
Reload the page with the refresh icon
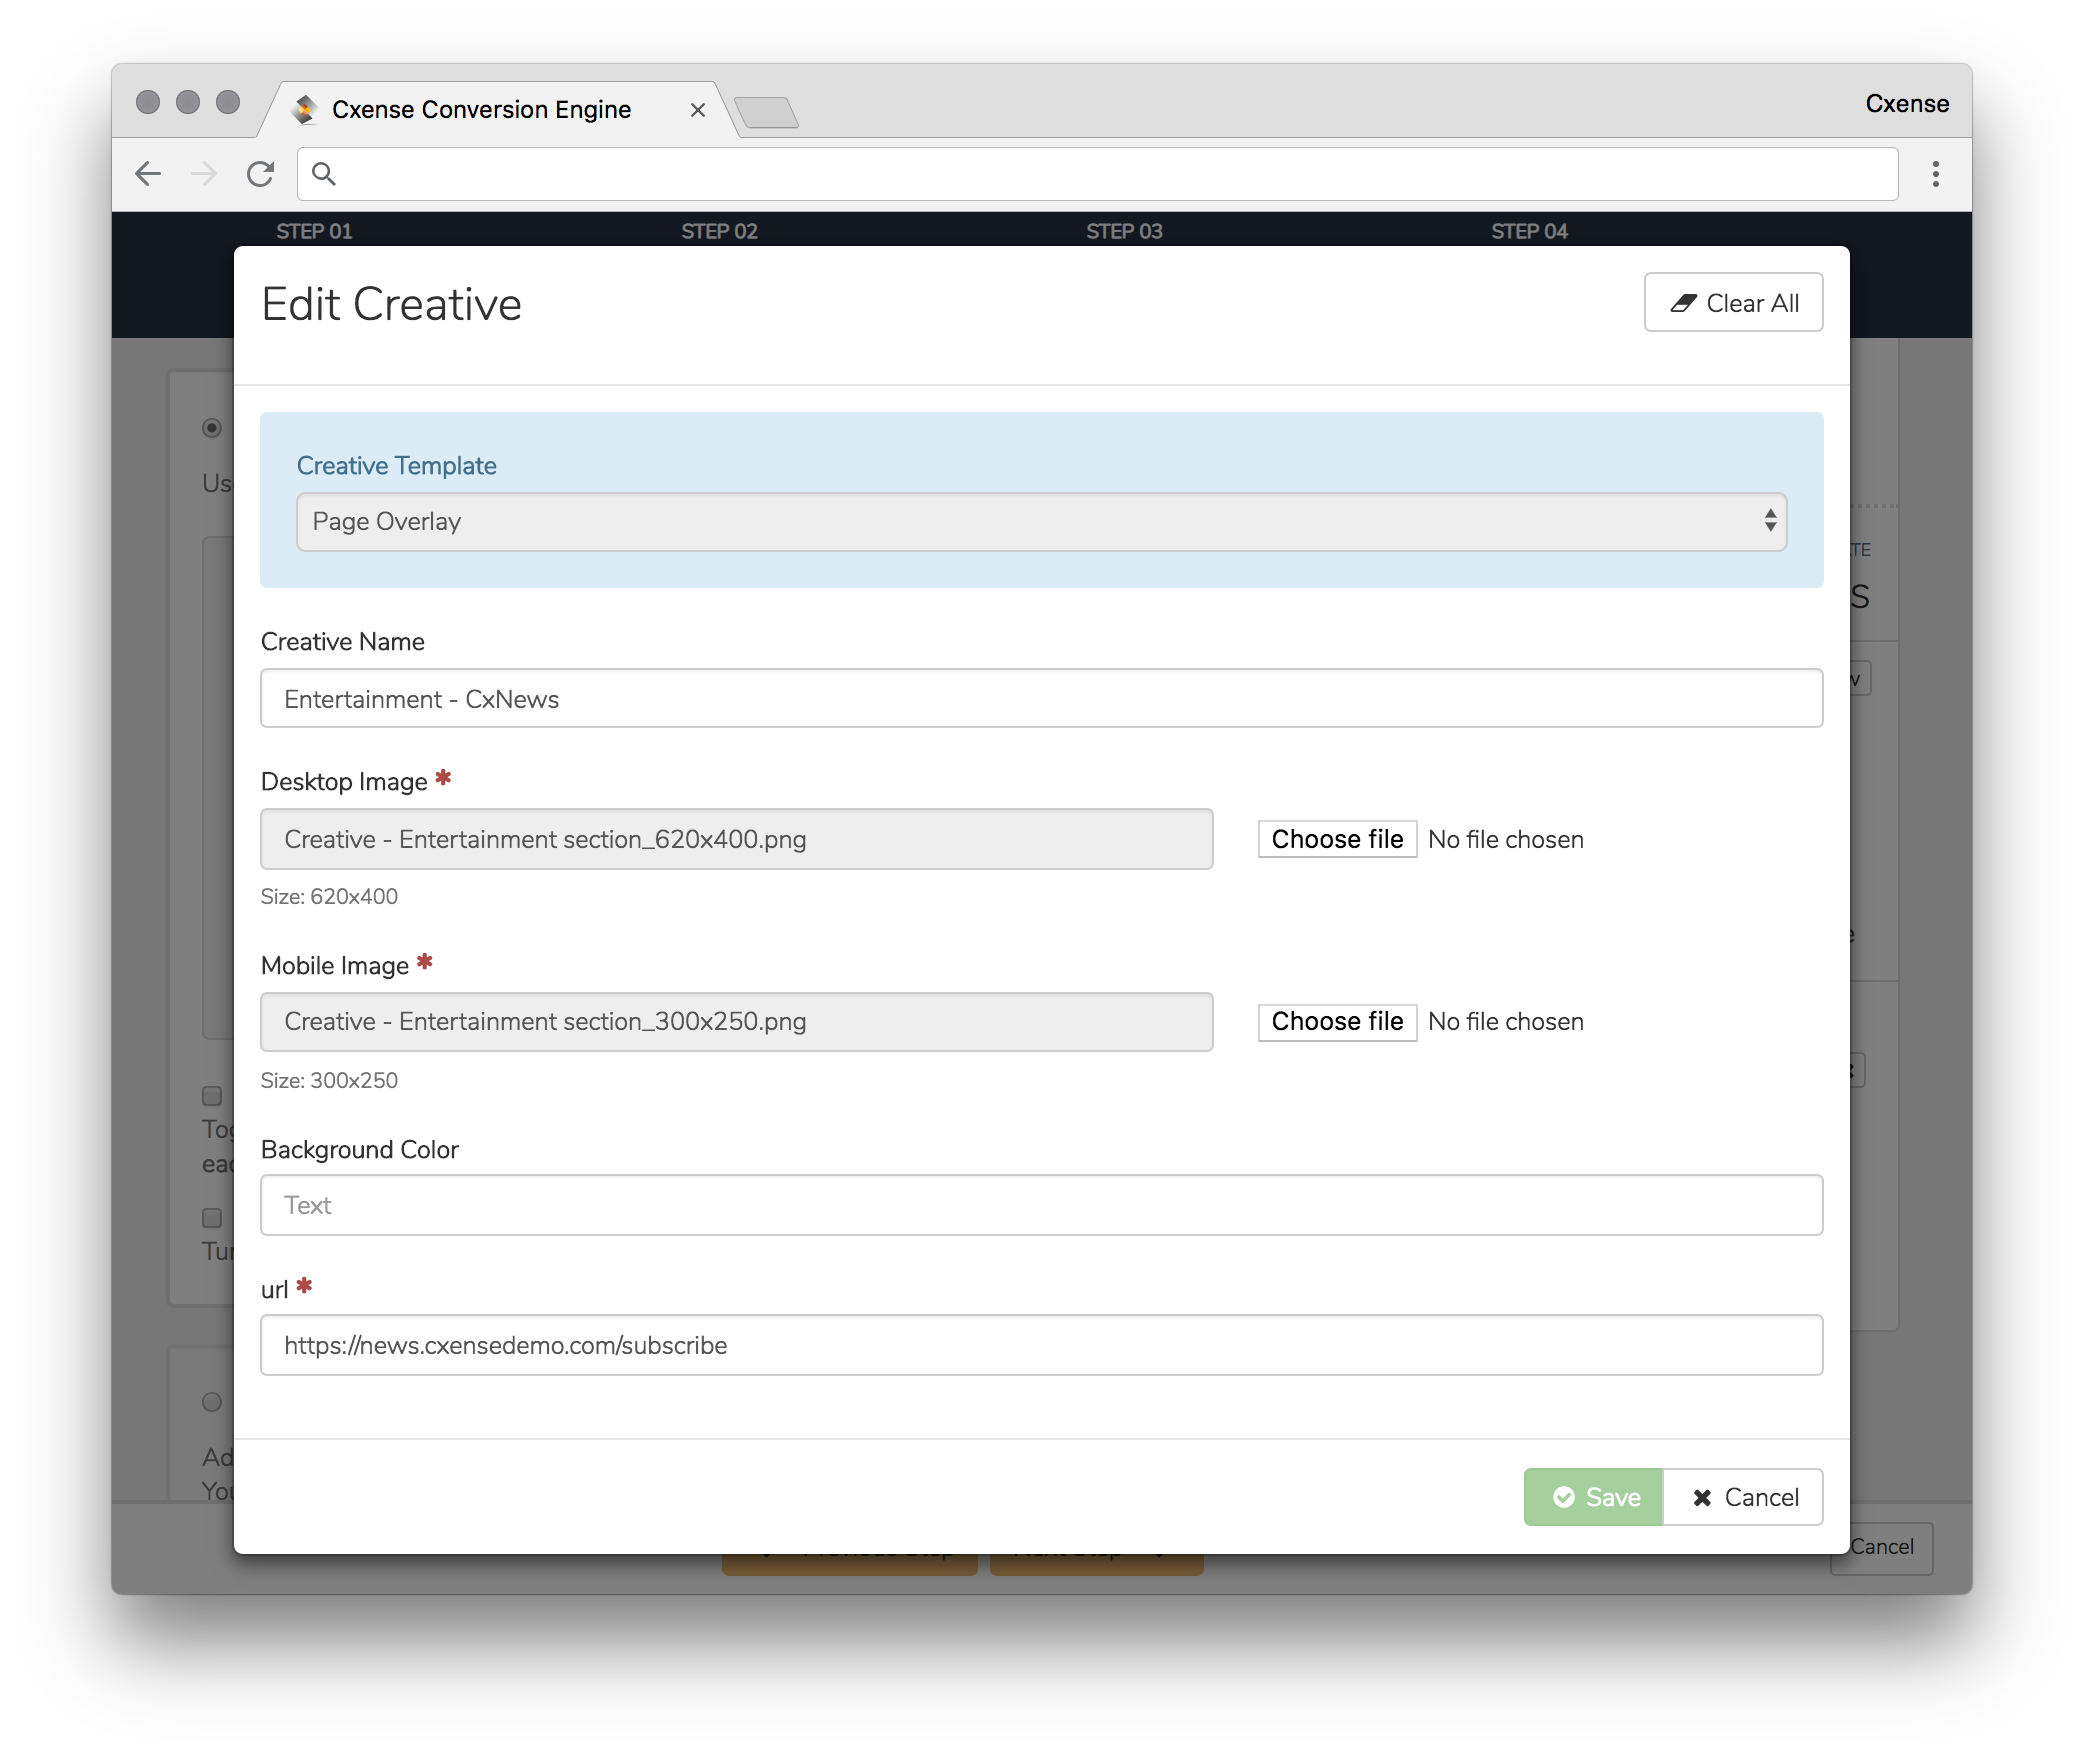pyautogui.click(x=261, y=174)
